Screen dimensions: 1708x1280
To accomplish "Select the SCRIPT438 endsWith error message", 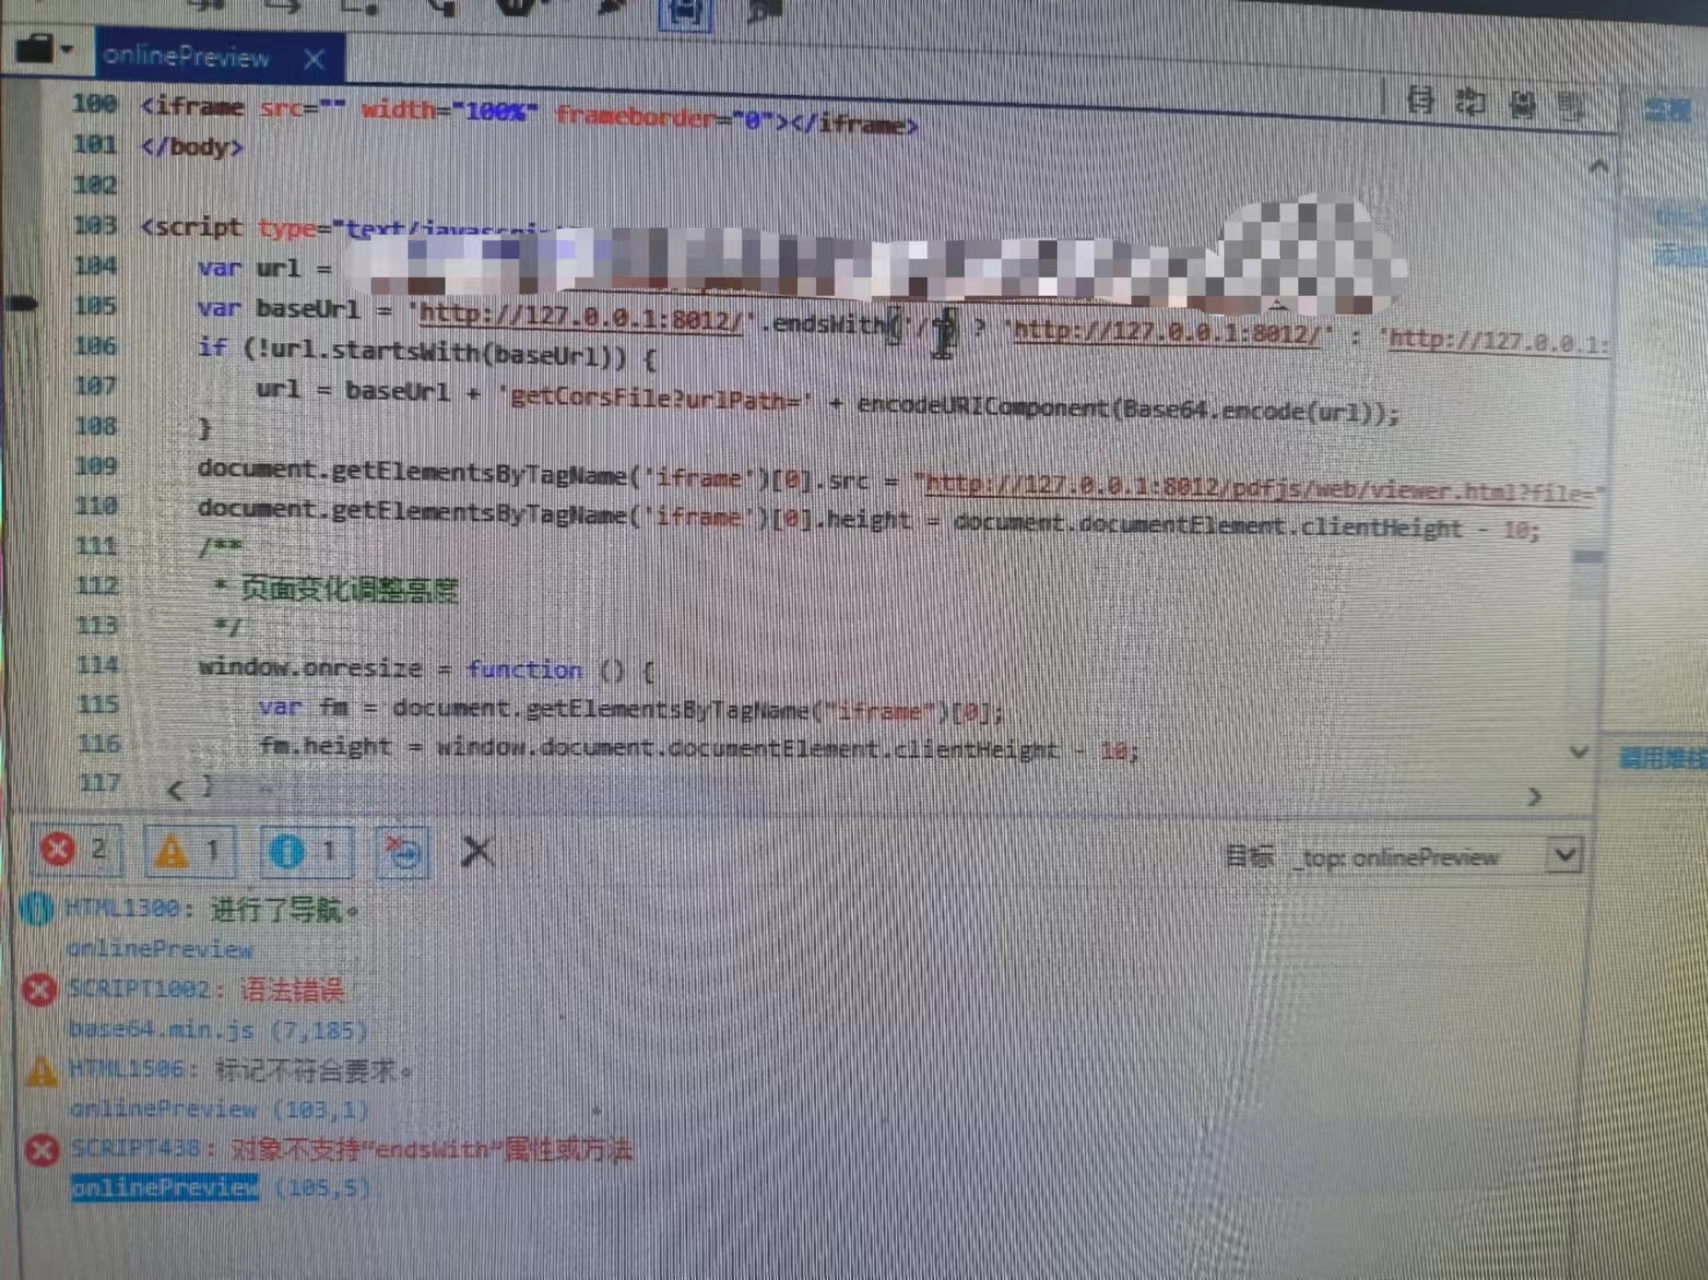I will (351, 1150).
